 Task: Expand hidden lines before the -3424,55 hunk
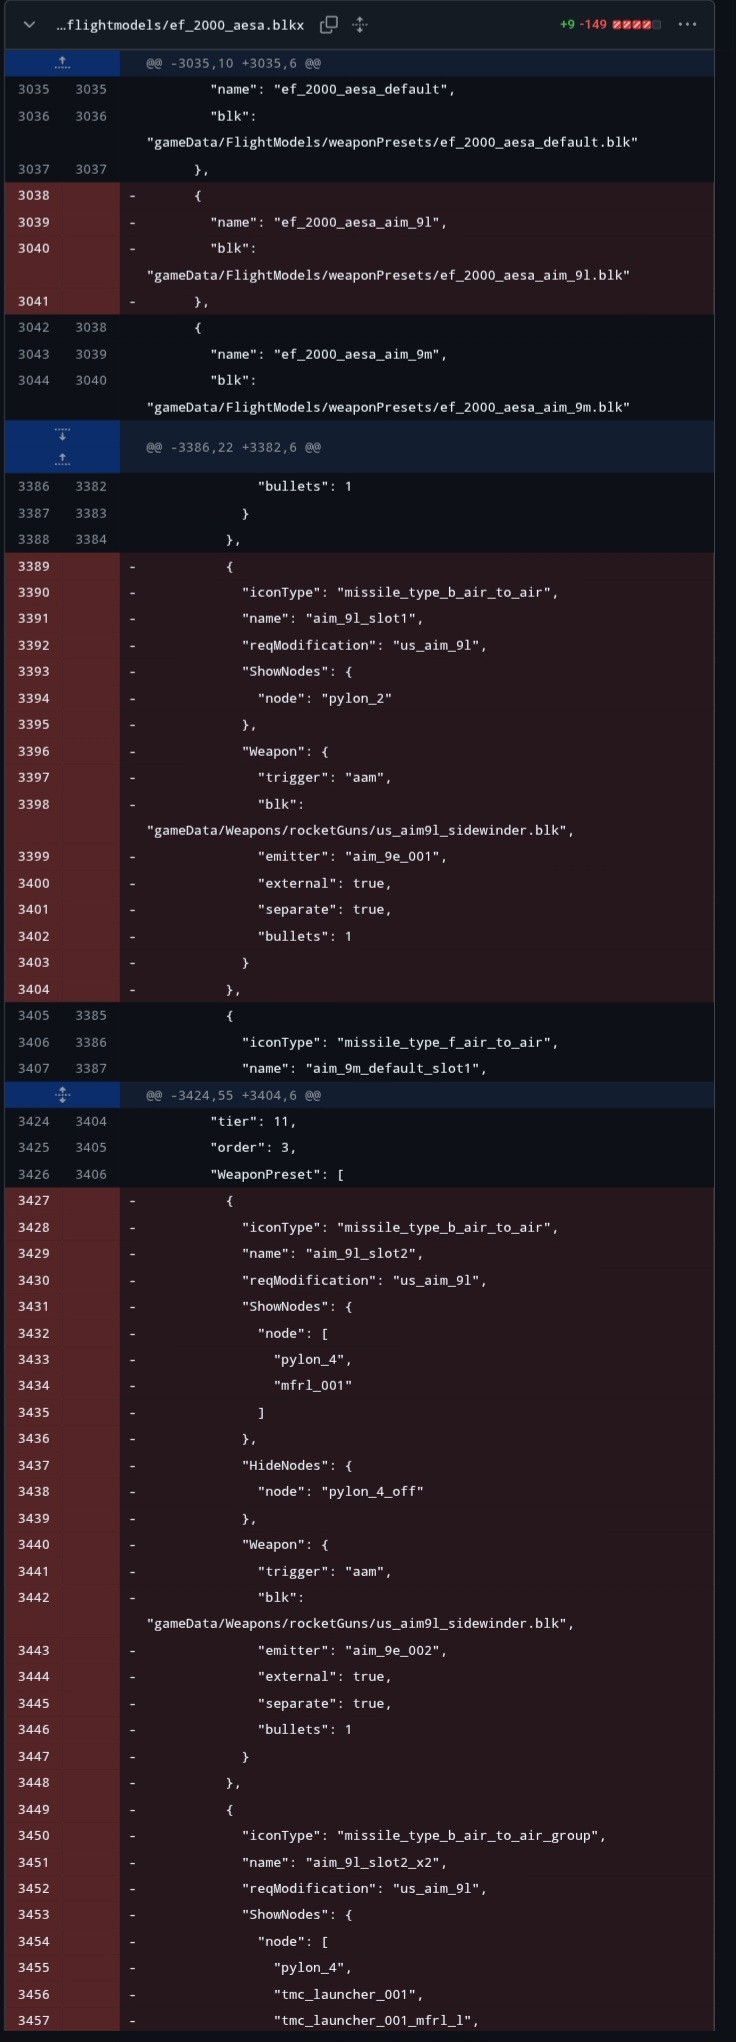[x=62, y=1095]
